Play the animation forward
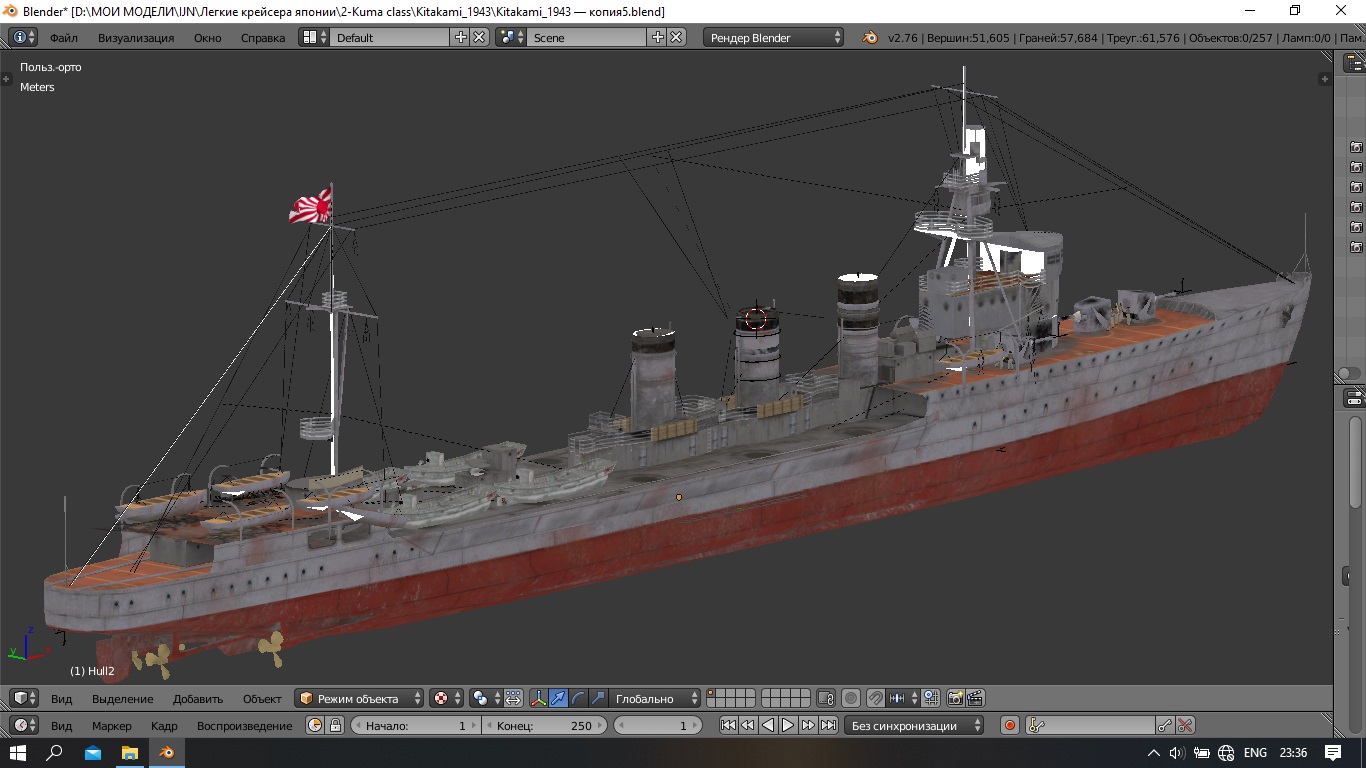Screen dimensions: 1366x768 [788, 725]
